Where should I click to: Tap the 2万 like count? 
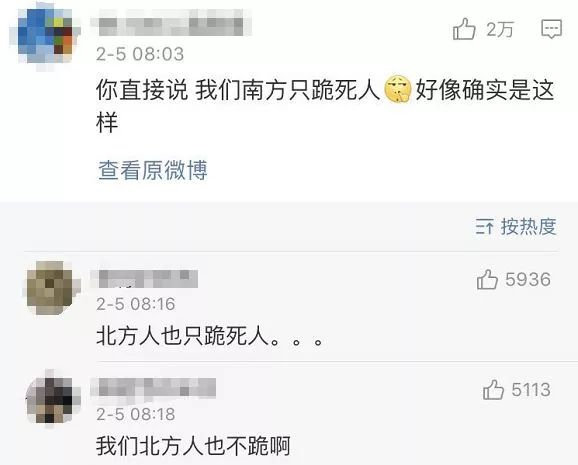tap(500, 29)
